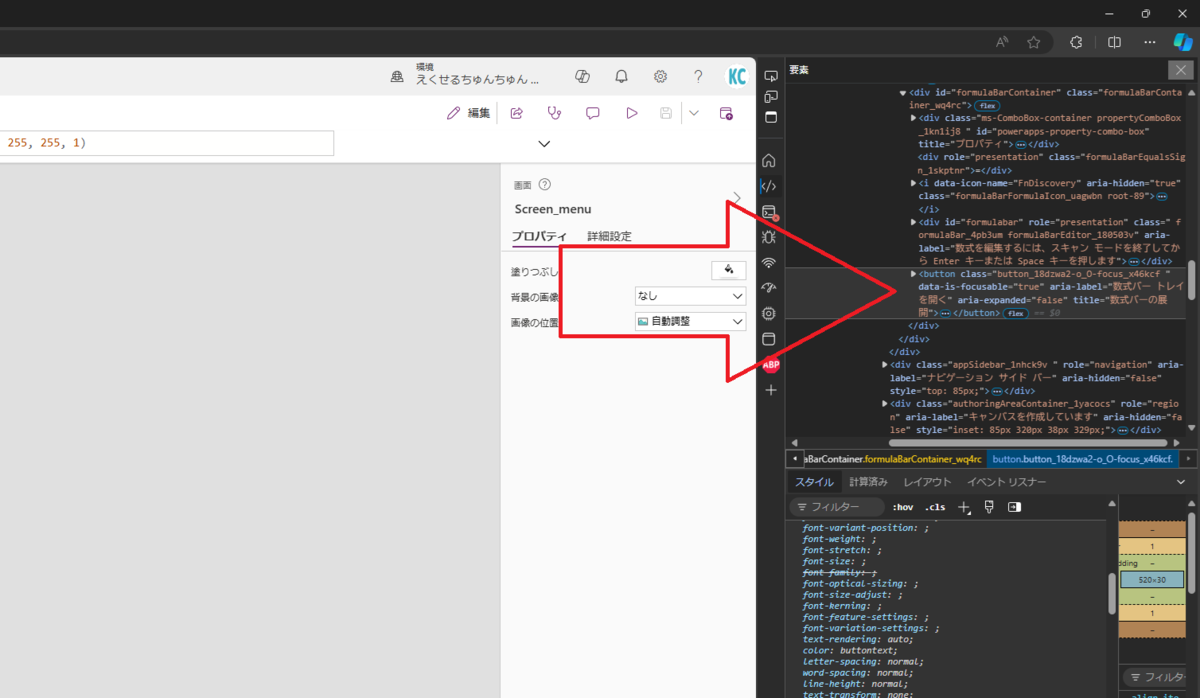This screenshot has height=698, width=1200.
Task: Preview the app with the play icon
Action: pos(631,113)
